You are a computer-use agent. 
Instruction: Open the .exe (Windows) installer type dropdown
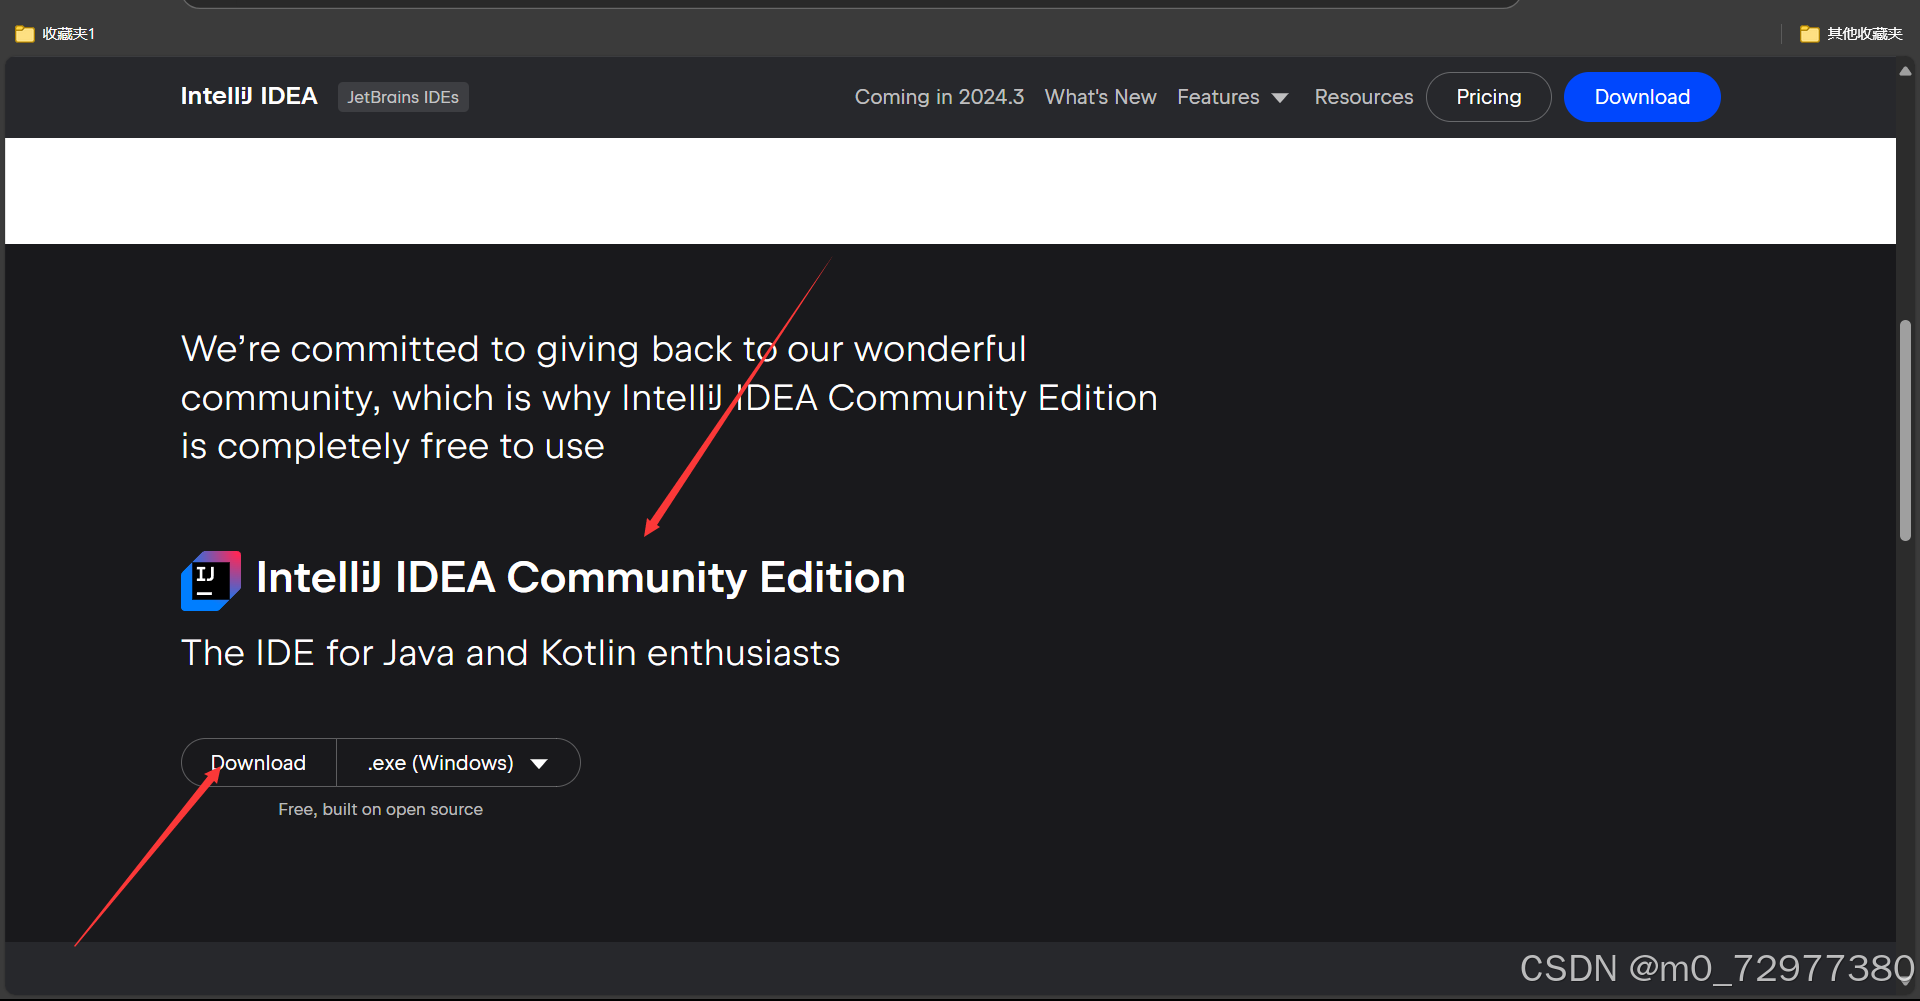(458, 763)
